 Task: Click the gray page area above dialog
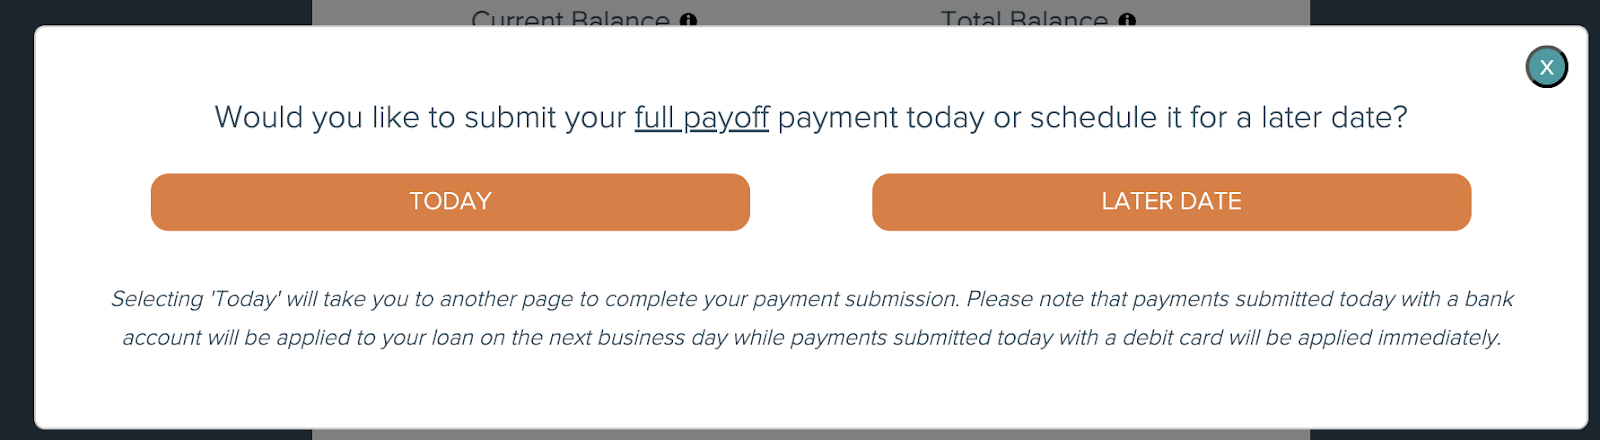811,12
